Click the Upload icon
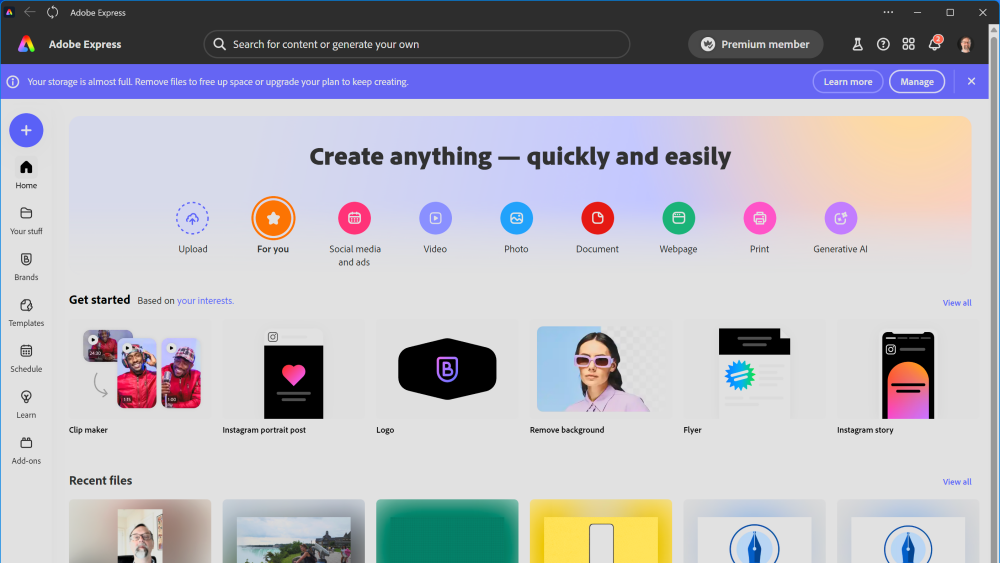Image resolution: width=1000 pixels, height=563 pixels. pyautogui.click(x=193, y=218)
